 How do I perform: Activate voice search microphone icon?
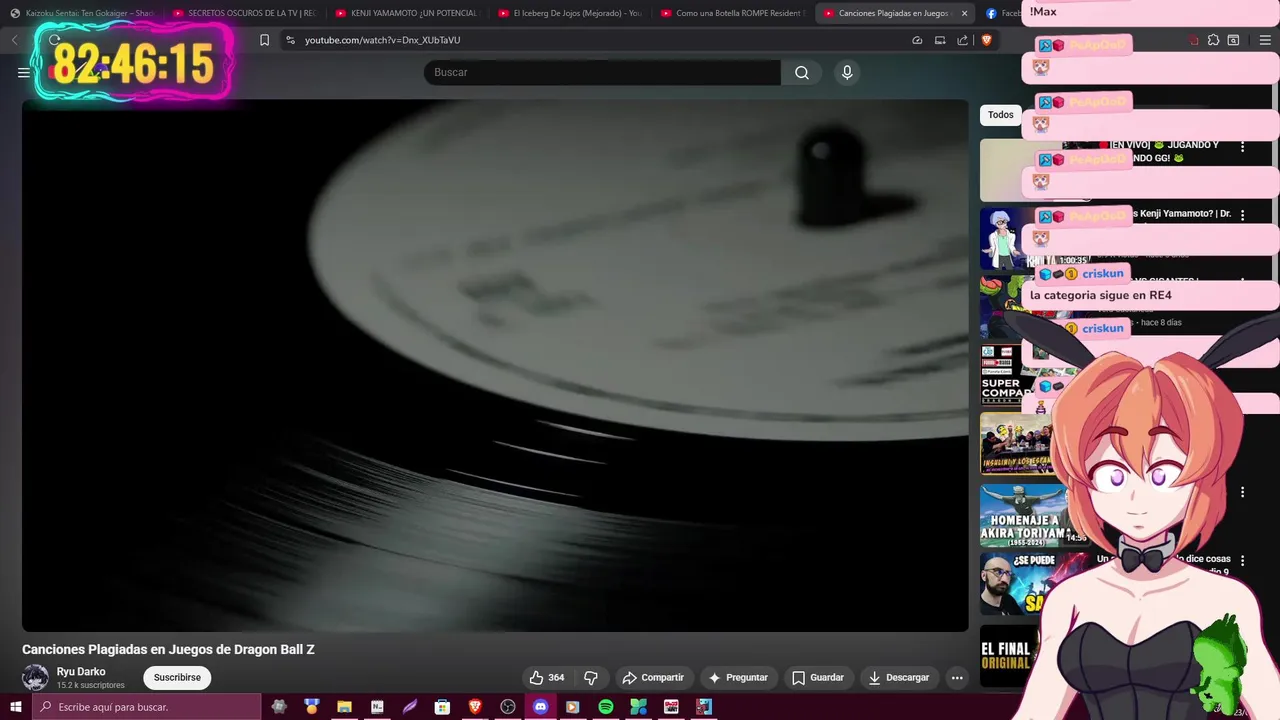tap(847, 72)
